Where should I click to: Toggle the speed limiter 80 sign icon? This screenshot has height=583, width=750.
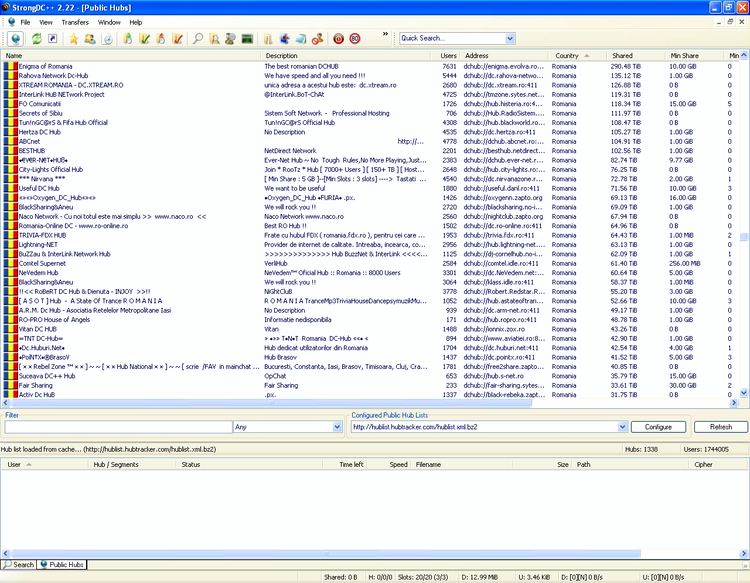[355, 39]
